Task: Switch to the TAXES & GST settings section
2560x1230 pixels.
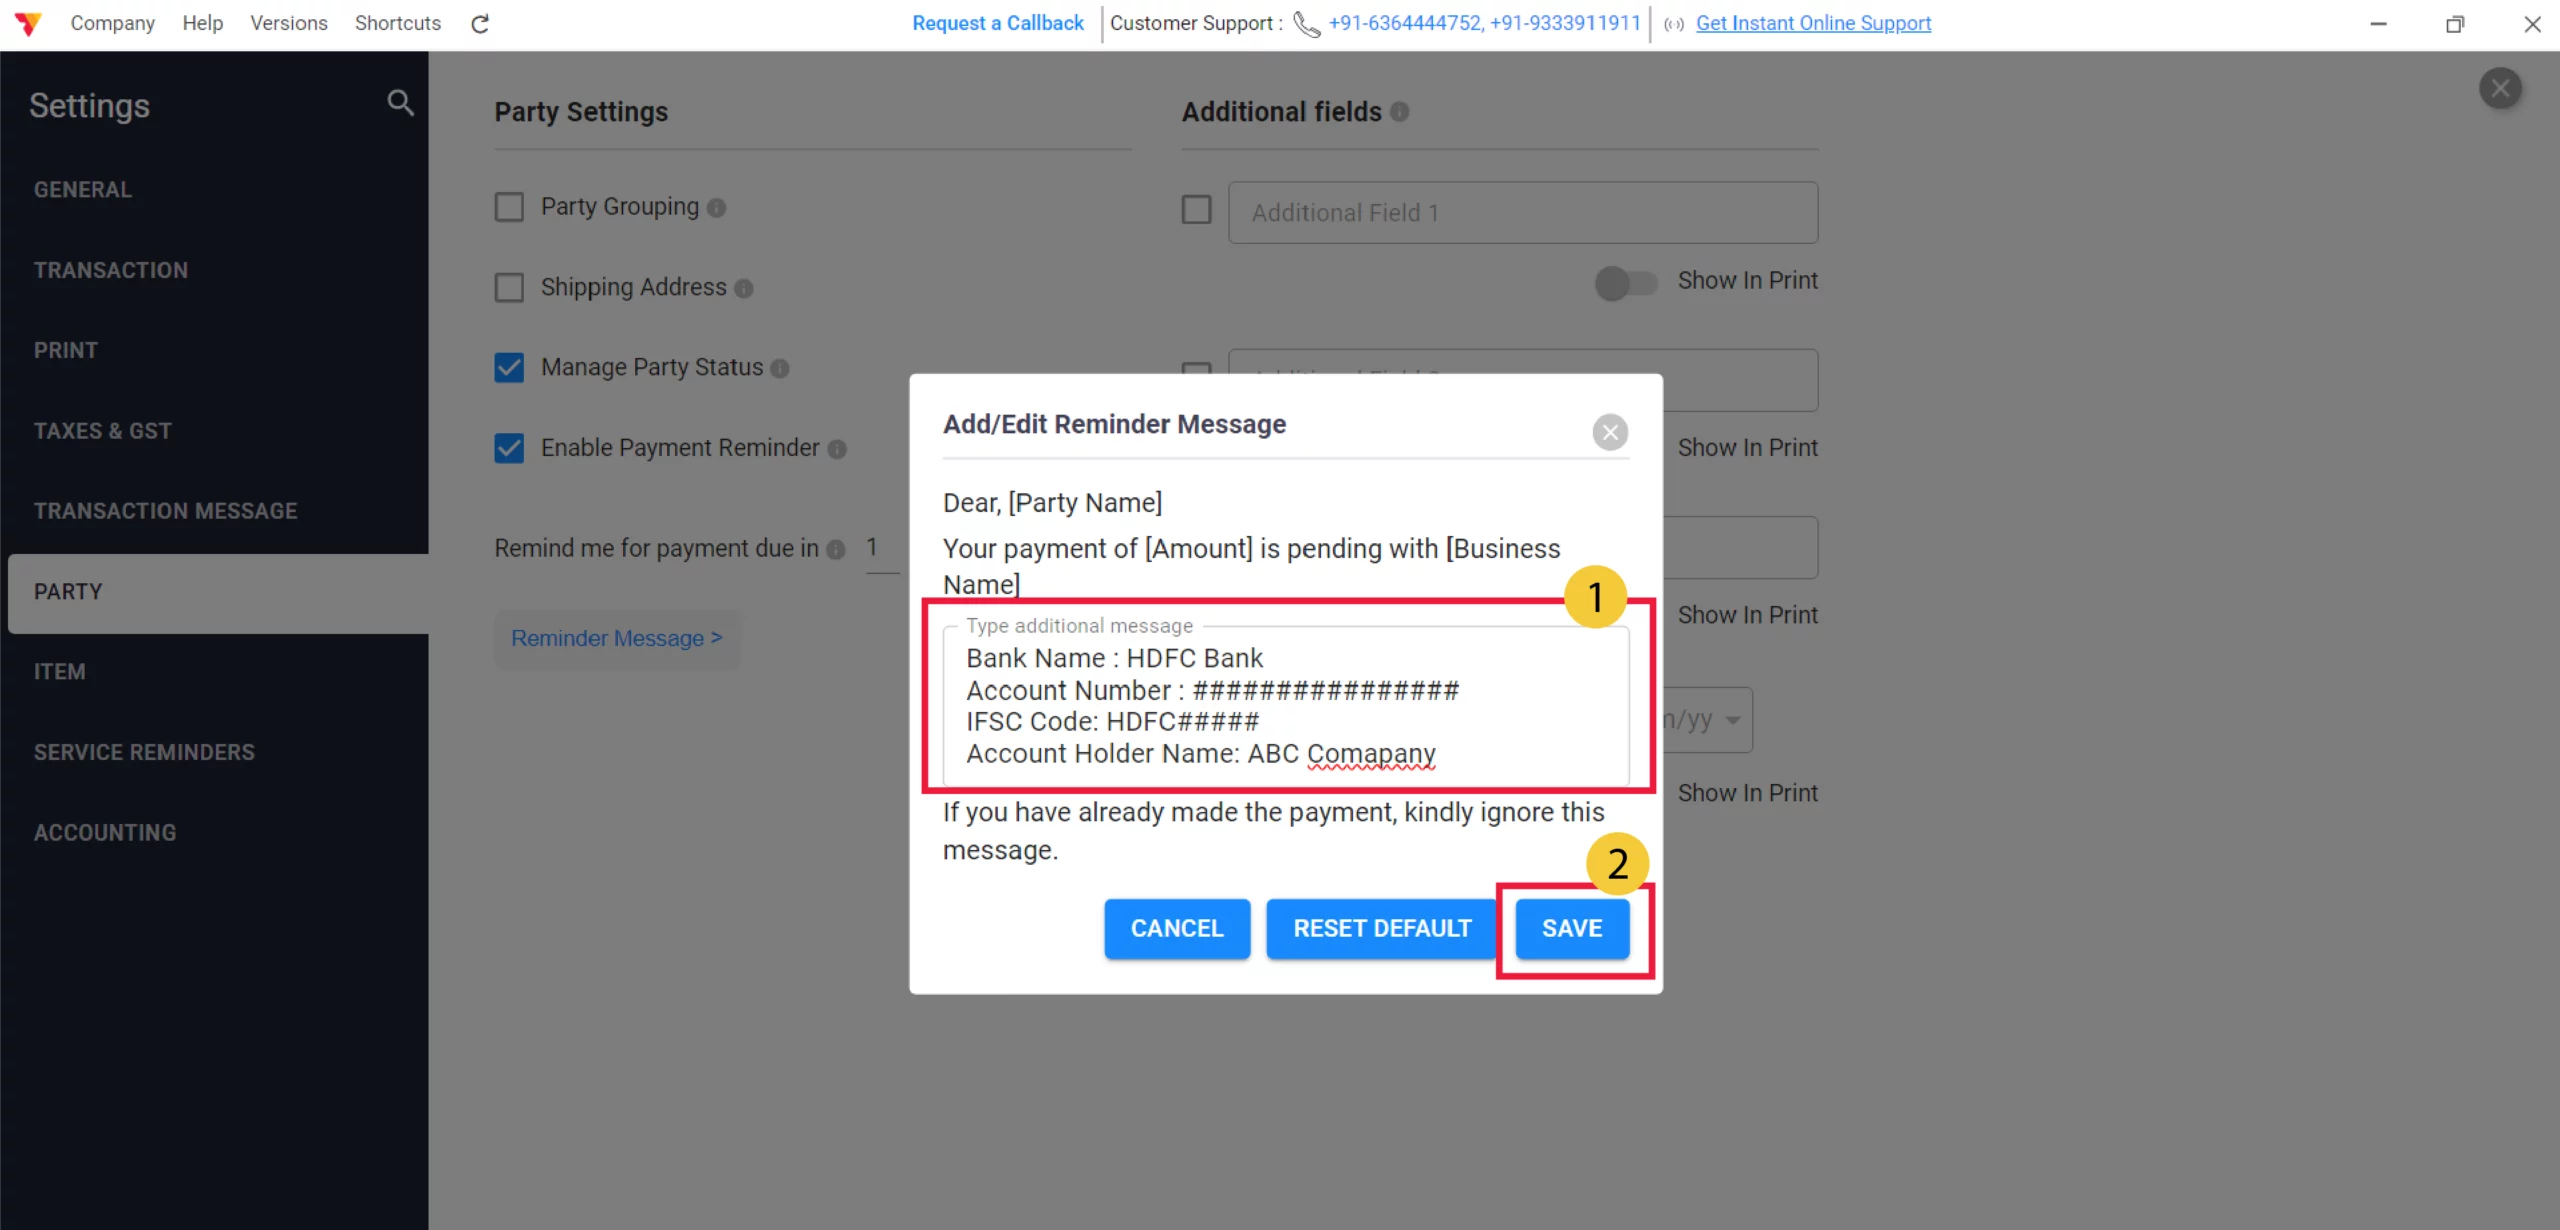Action: [102, 430]
